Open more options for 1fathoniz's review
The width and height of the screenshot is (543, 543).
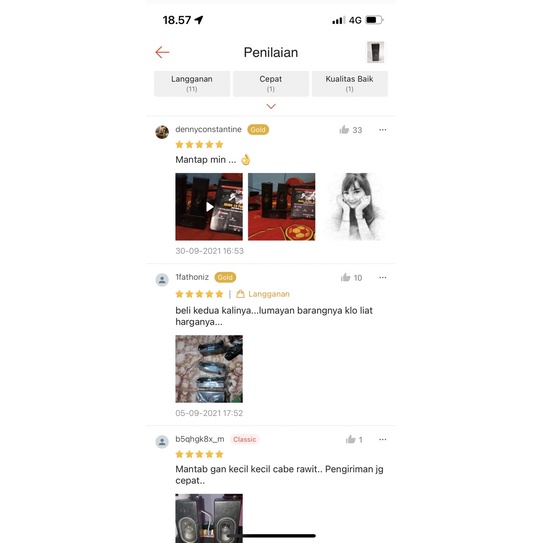point(383,277)
